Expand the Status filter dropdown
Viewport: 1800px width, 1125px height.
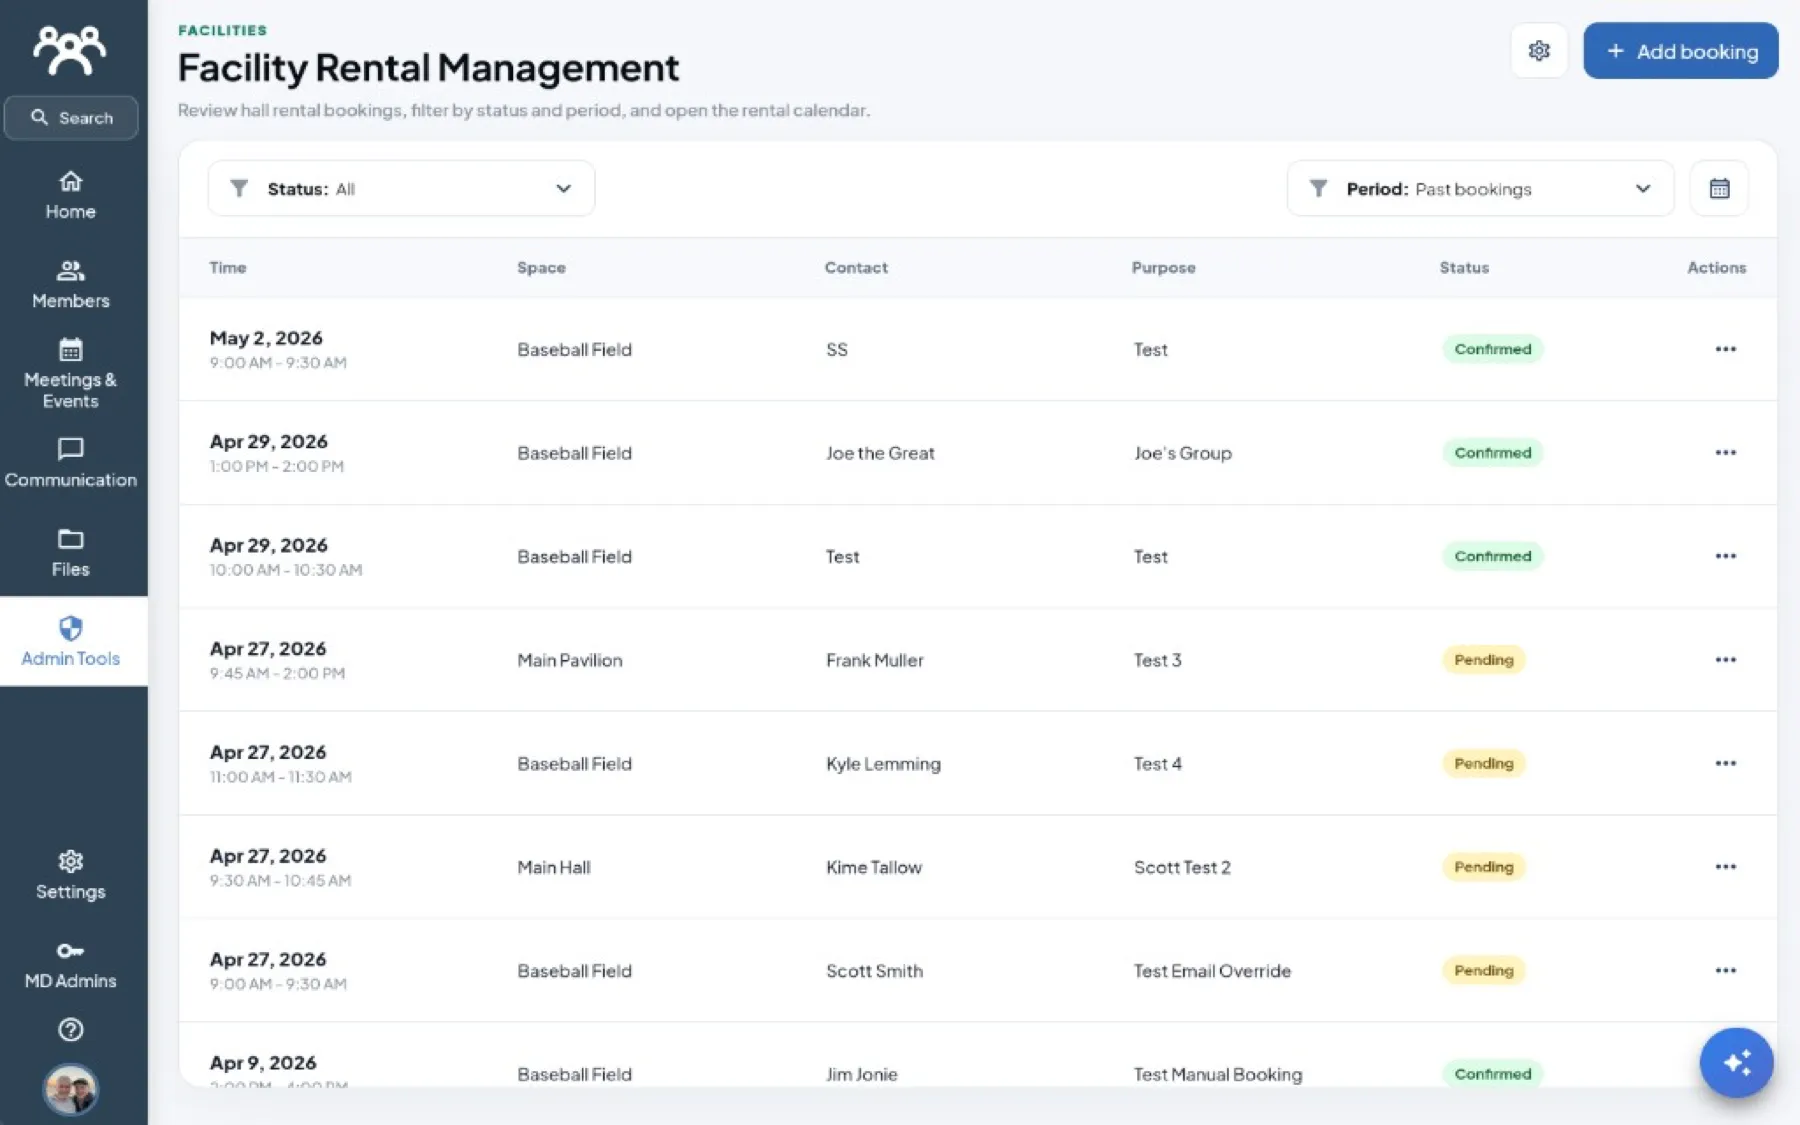tap(401, 188)
